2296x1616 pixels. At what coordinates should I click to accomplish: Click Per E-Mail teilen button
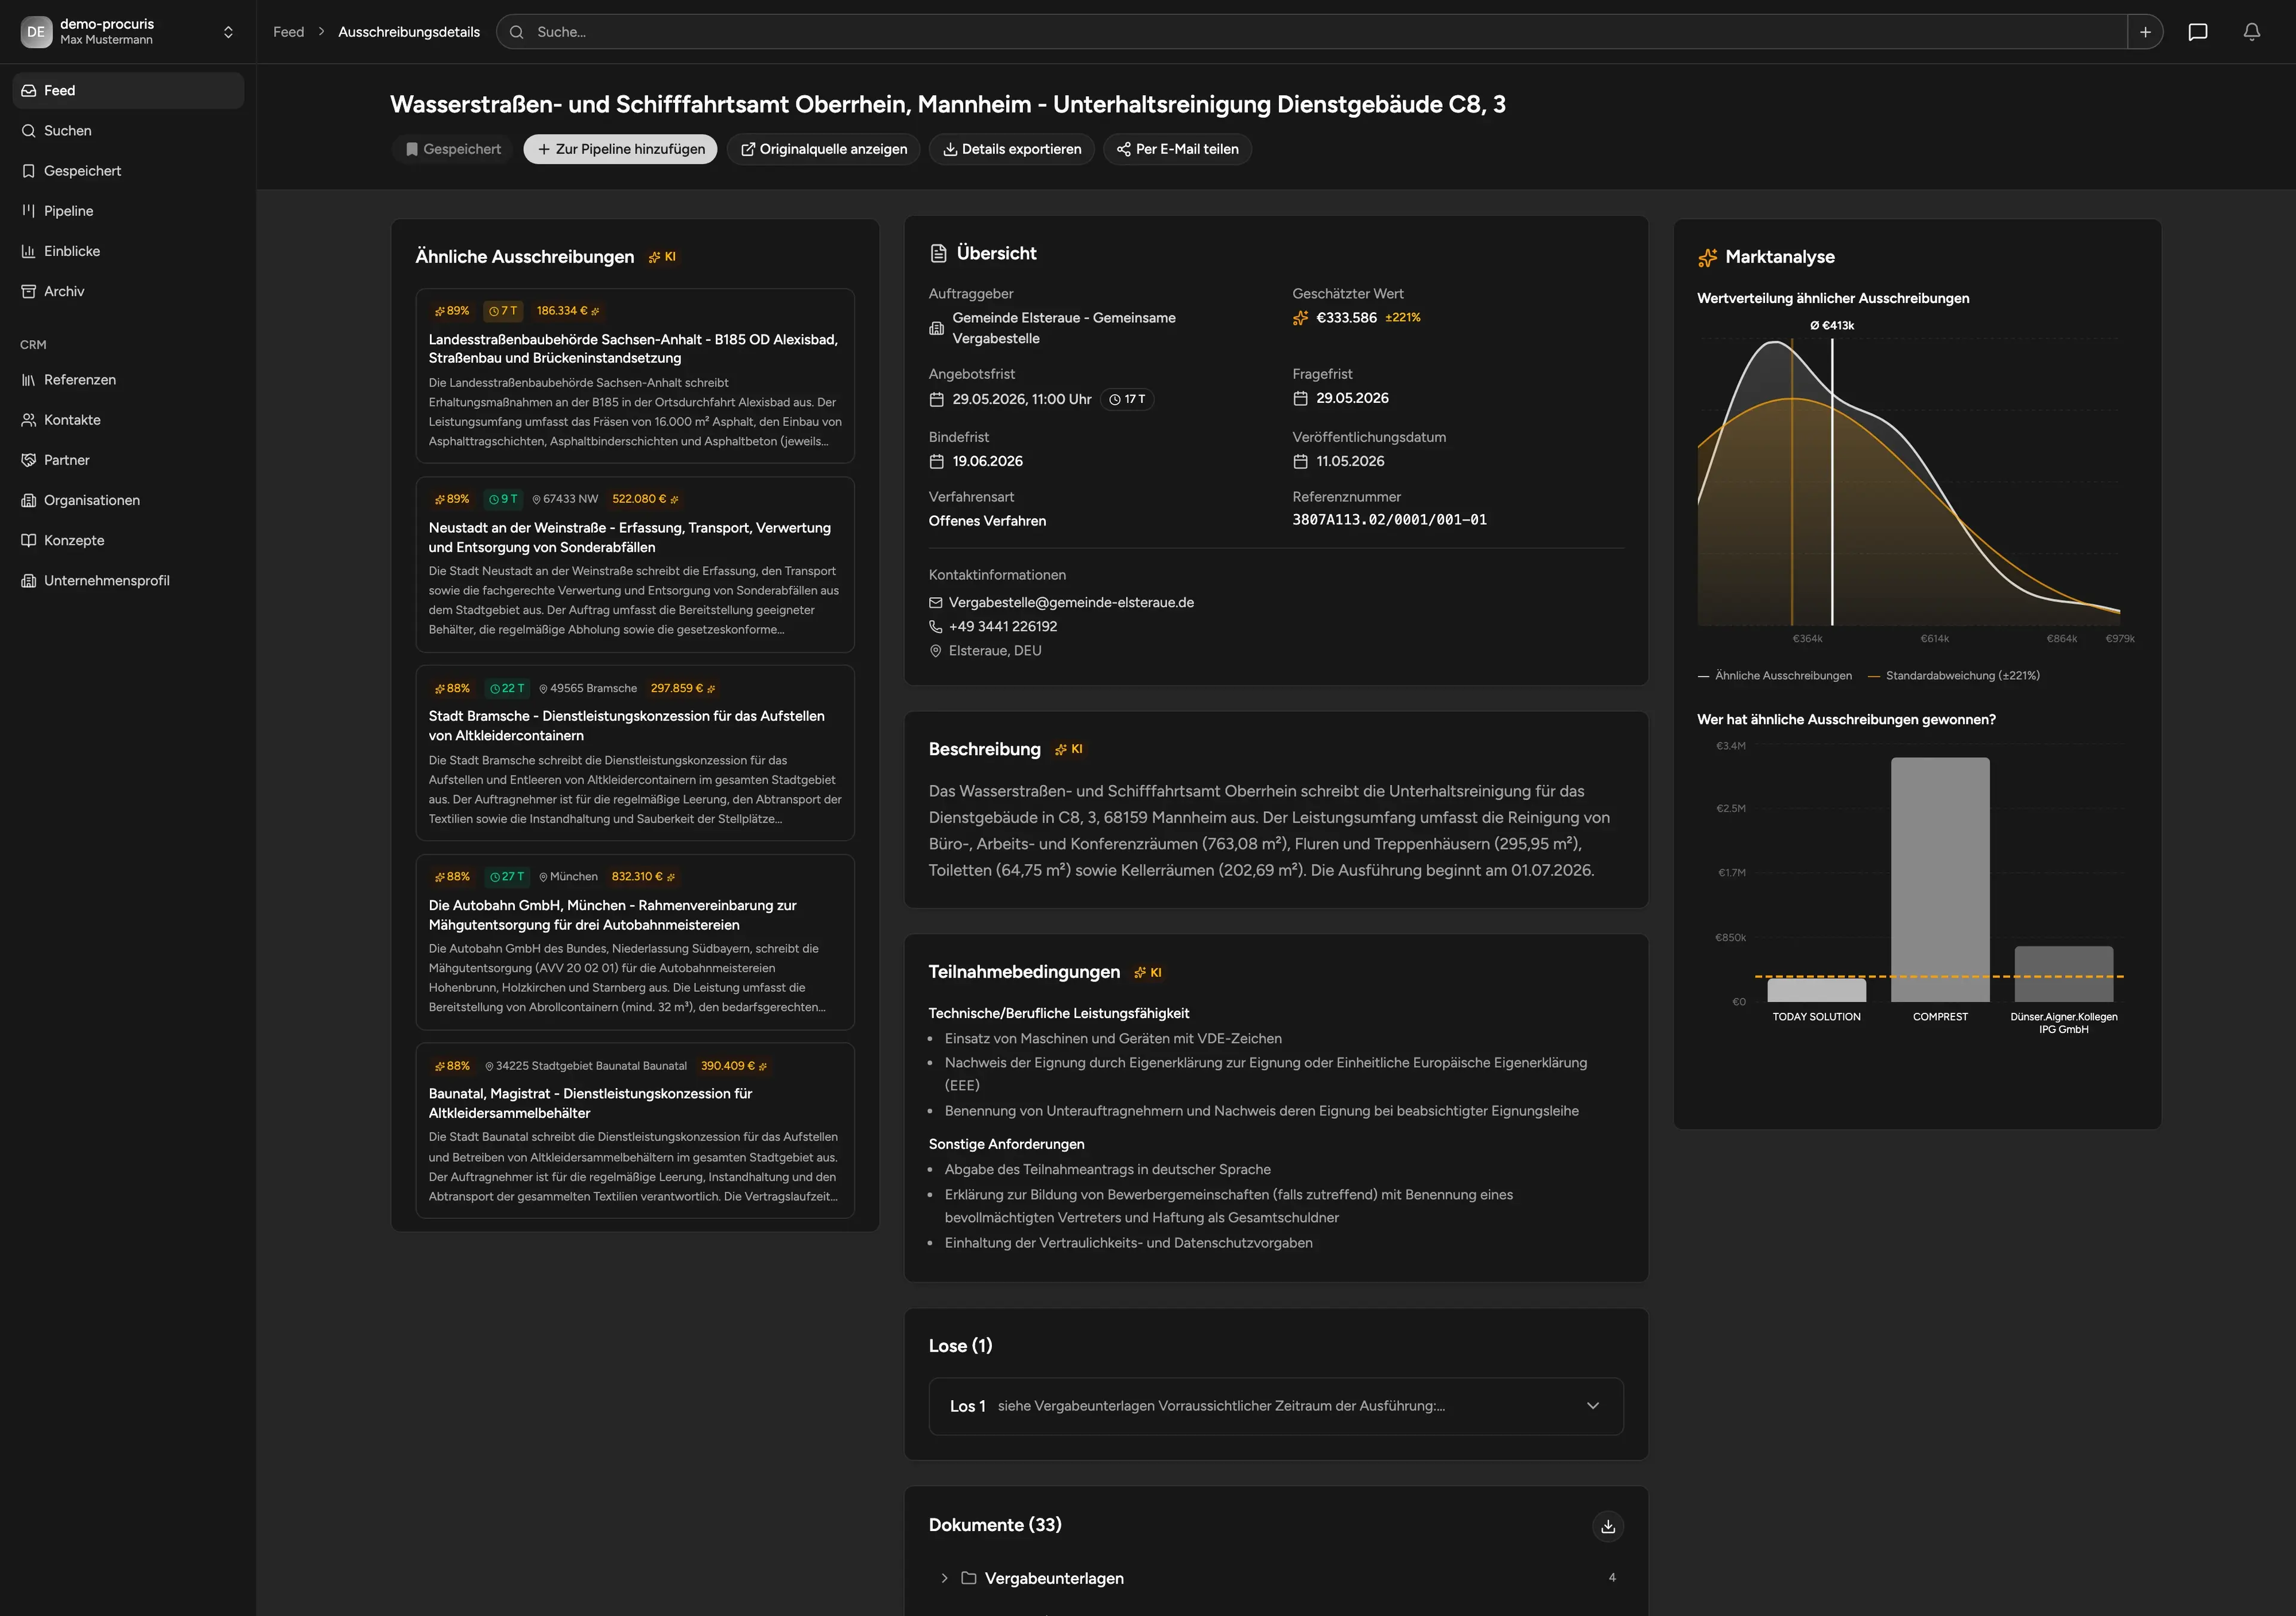(1177, 149)
